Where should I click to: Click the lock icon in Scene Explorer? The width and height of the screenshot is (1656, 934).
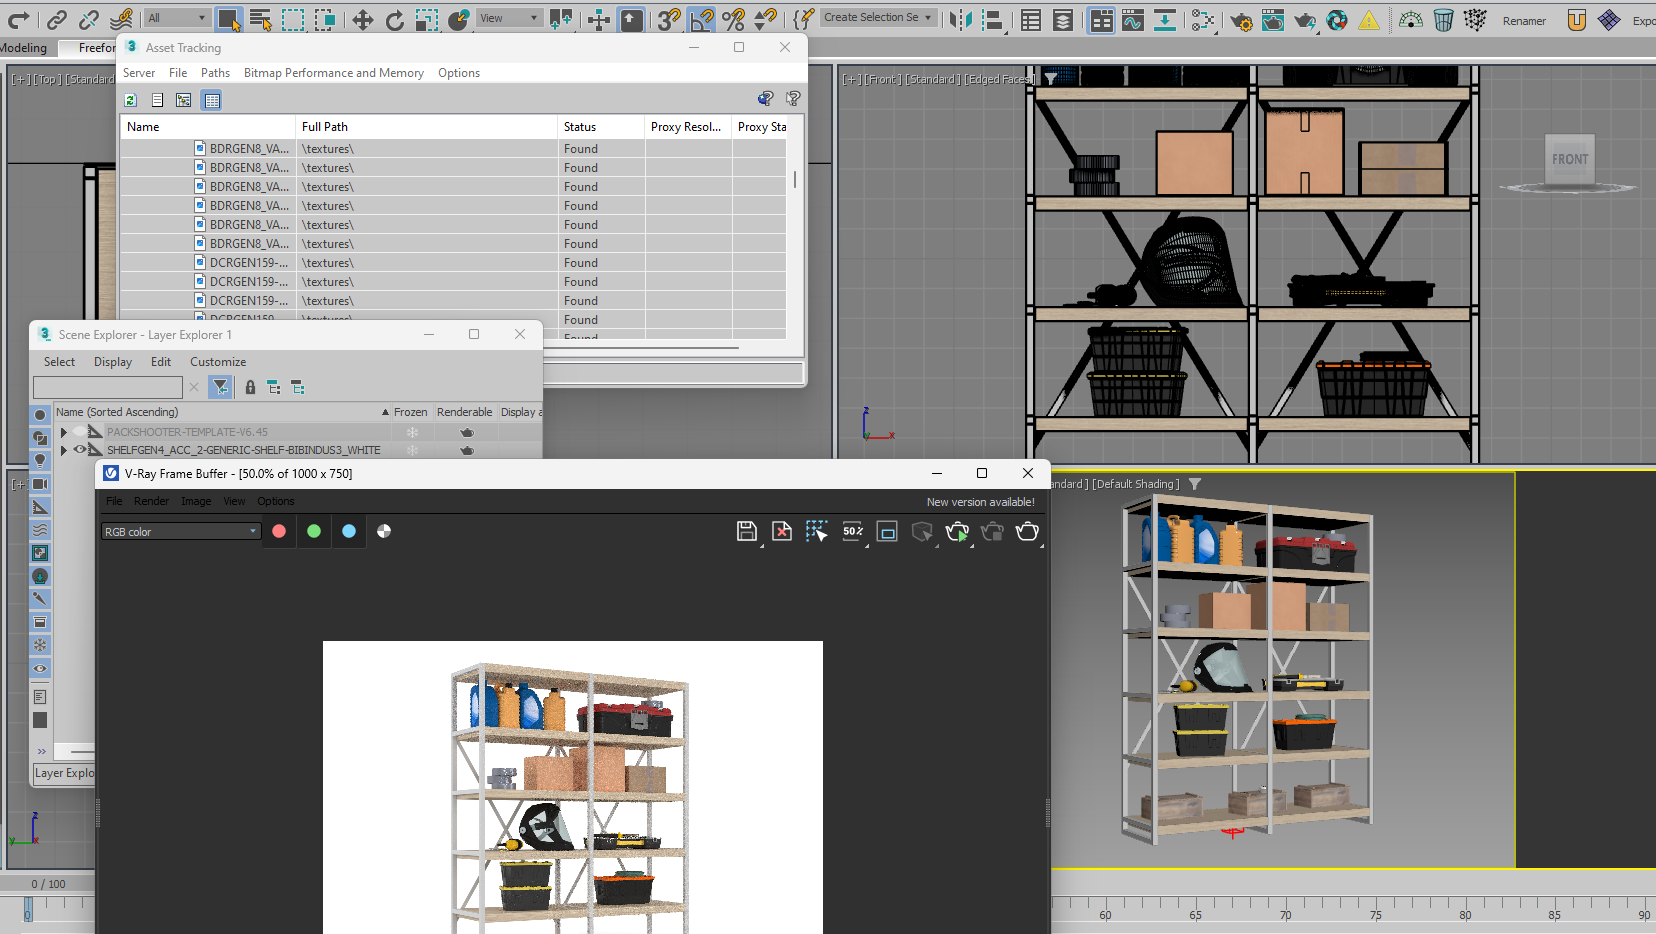pyautogui.click(x=250, y=387)
